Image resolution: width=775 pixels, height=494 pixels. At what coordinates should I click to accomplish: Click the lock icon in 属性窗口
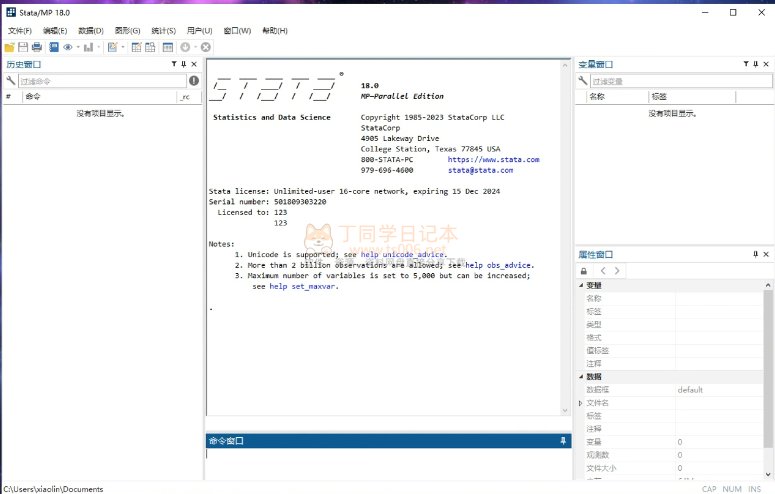[x=585, y=271]
